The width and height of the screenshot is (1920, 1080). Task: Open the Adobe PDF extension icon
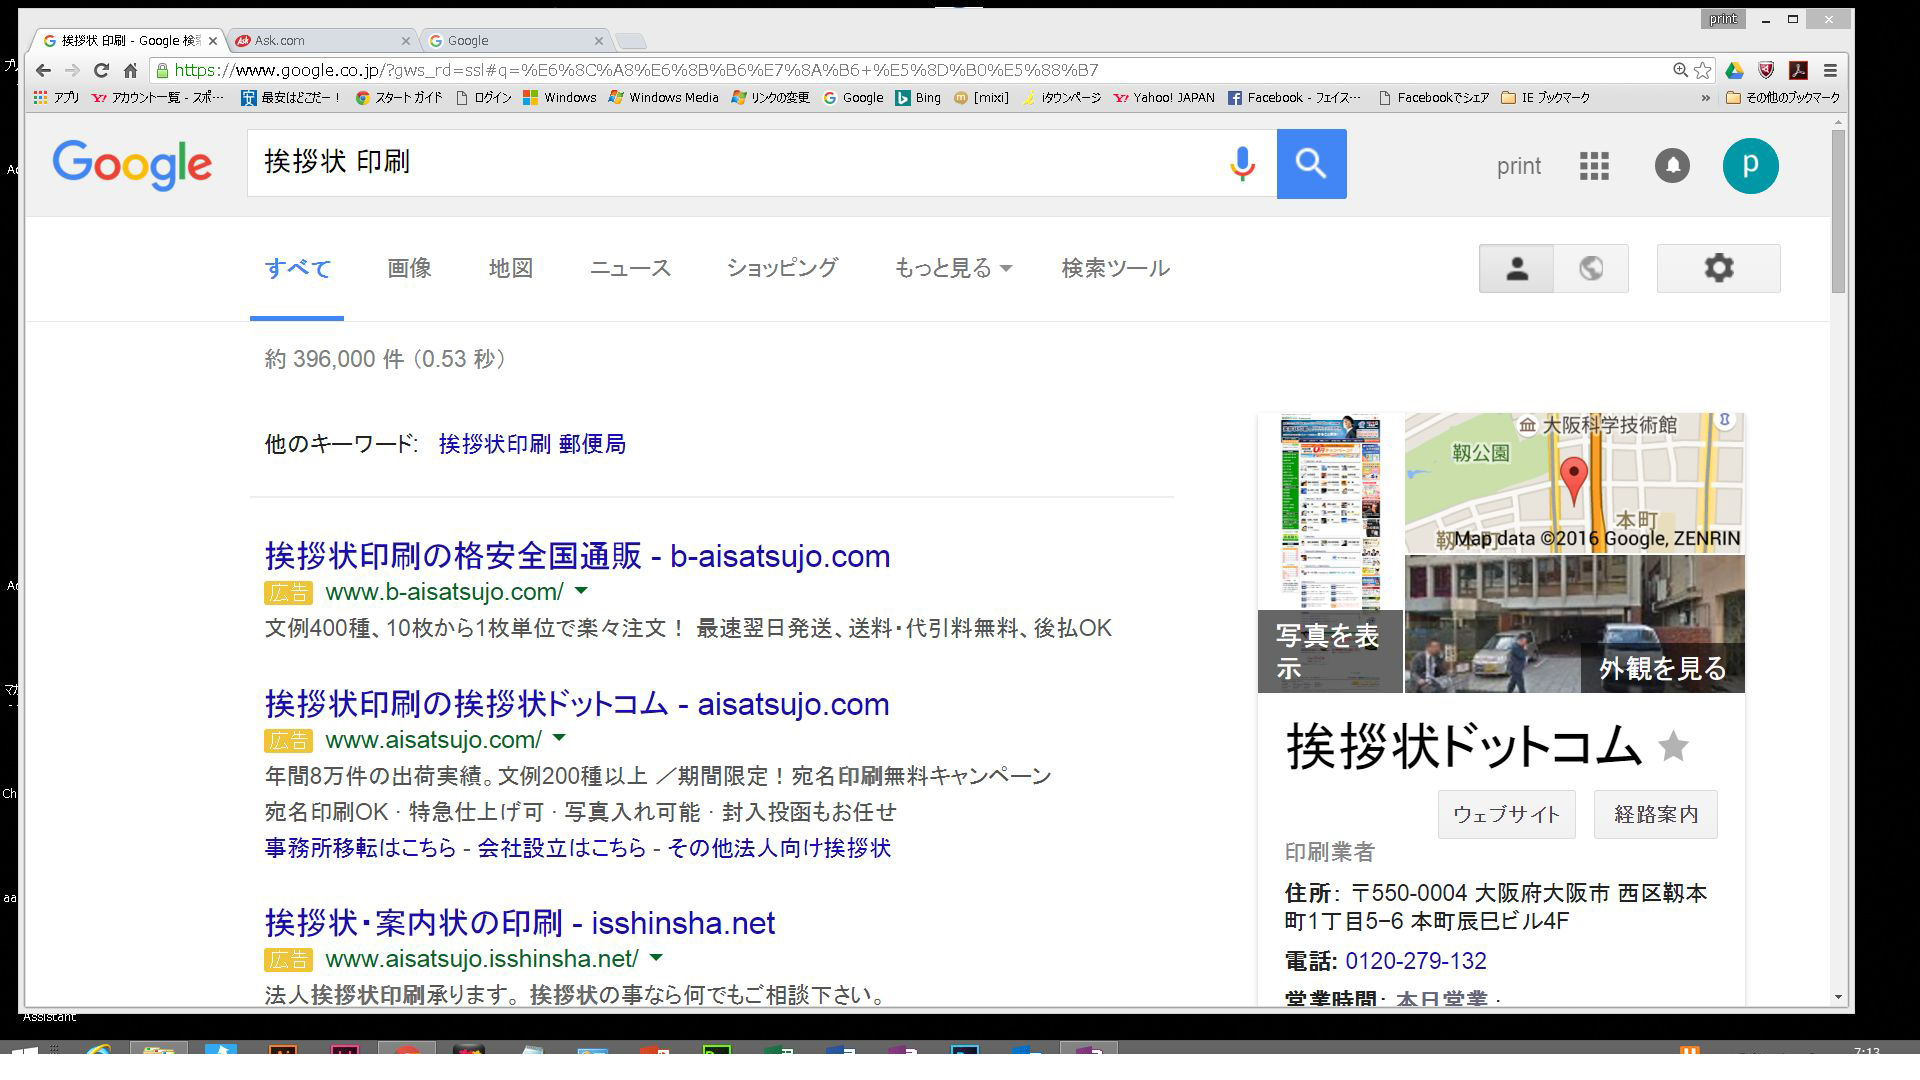click(1798, 70)
